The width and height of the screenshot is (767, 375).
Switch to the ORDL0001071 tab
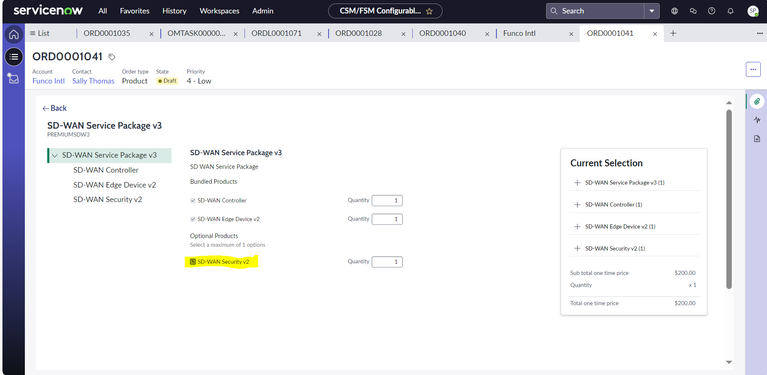click(276, 33)
